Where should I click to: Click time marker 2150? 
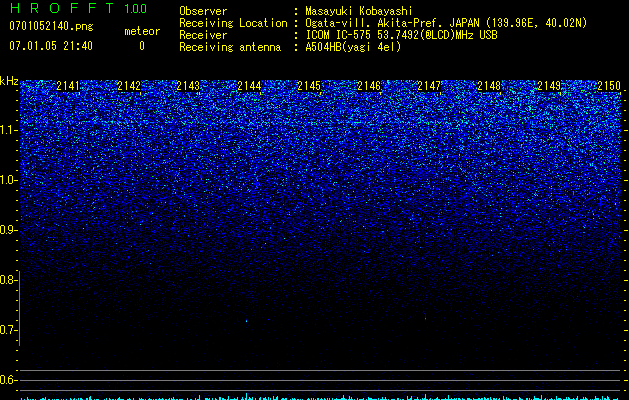pyautogui.click(x=609, y=85)
